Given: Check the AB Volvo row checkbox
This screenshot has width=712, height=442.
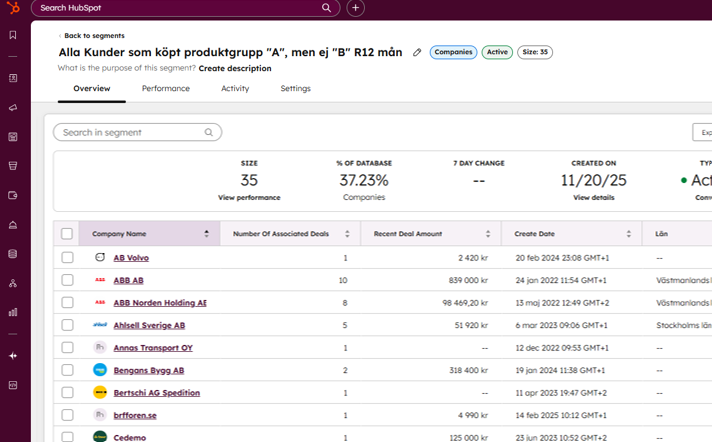Looking at the screenshot, I should (x=67, y=258).
